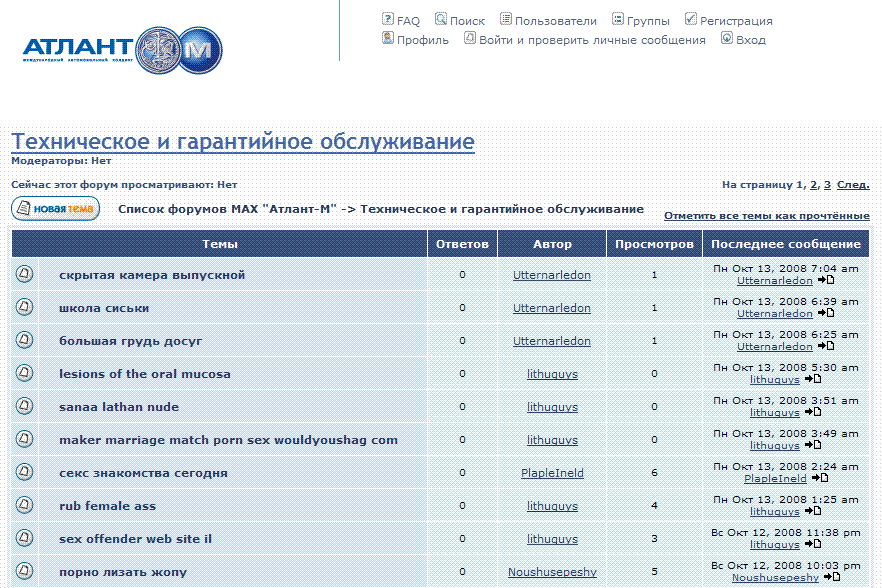Click the large forum title heading link
This screenshot has height=588, width=882.
click(x=242, y=142)
